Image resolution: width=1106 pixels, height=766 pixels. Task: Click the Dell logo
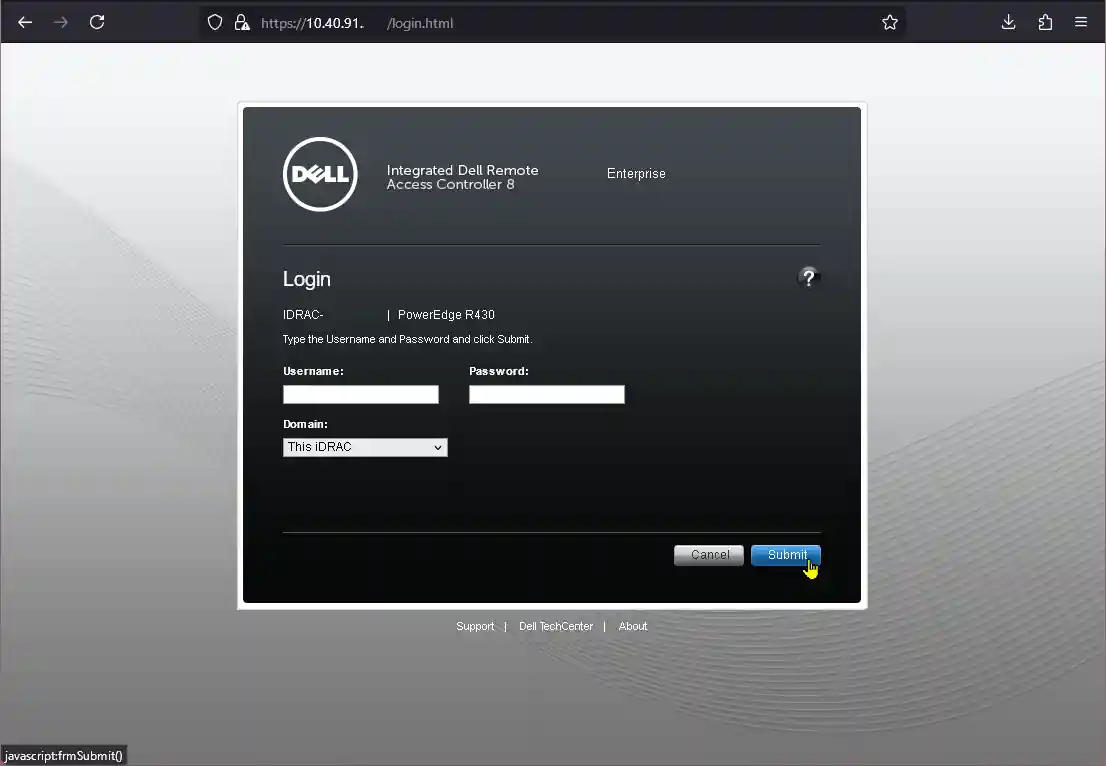(x=320, y=174)
